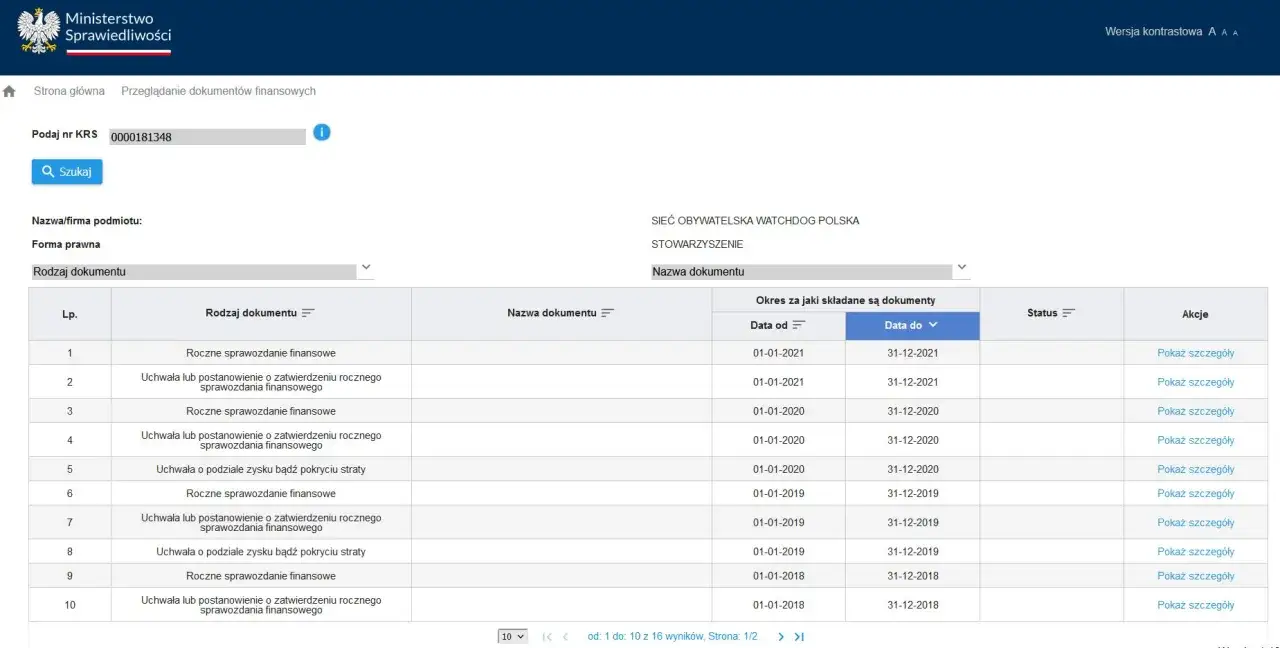The height and width of the screenshot is (648, 1280).
Task: Open the results-per-page selector showing 10
Action: click(x=512, y=636)
